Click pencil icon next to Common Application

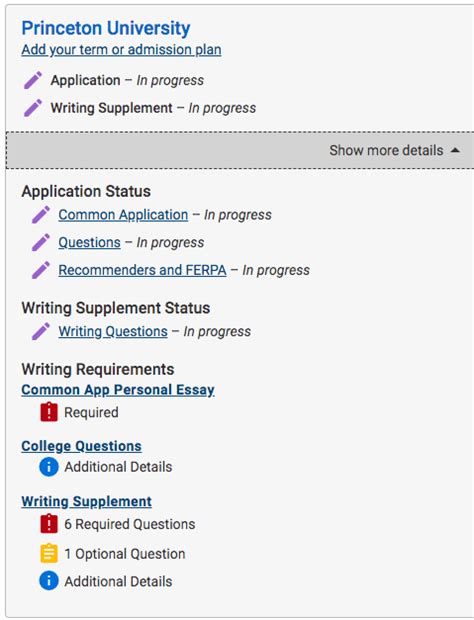(41, 215)
